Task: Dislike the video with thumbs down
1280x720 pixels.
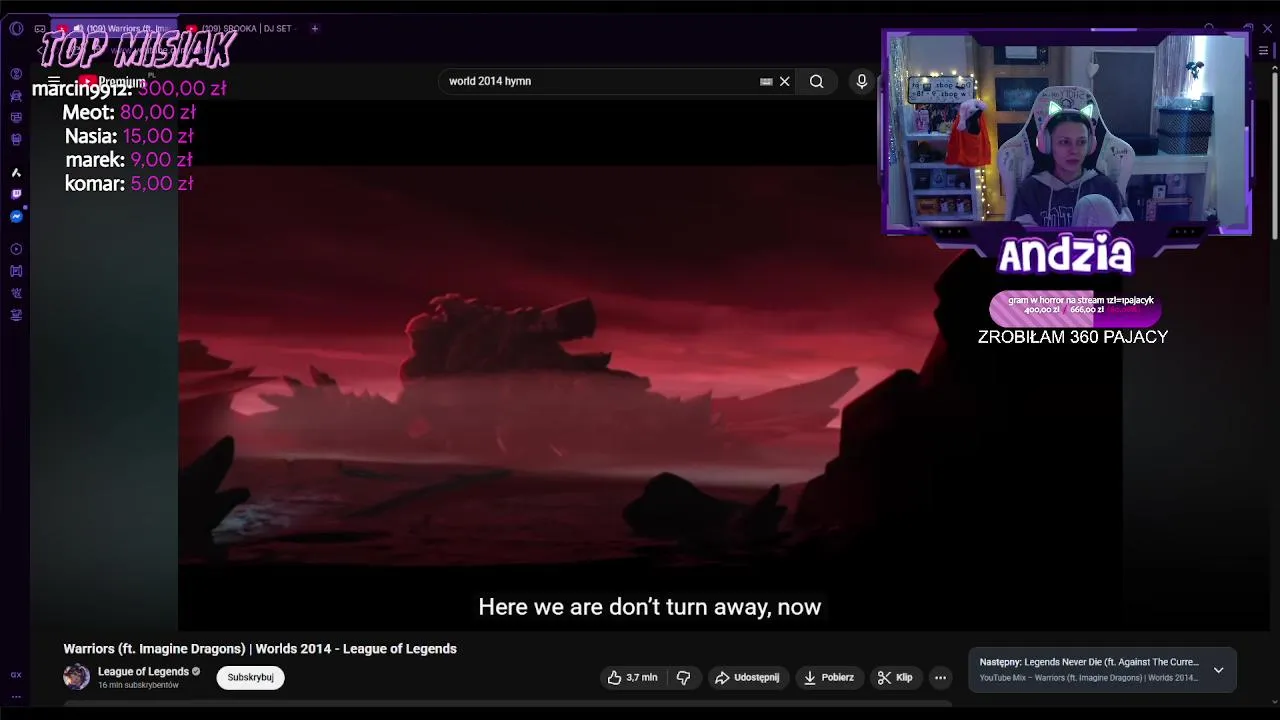Action: tap(683, 677)
